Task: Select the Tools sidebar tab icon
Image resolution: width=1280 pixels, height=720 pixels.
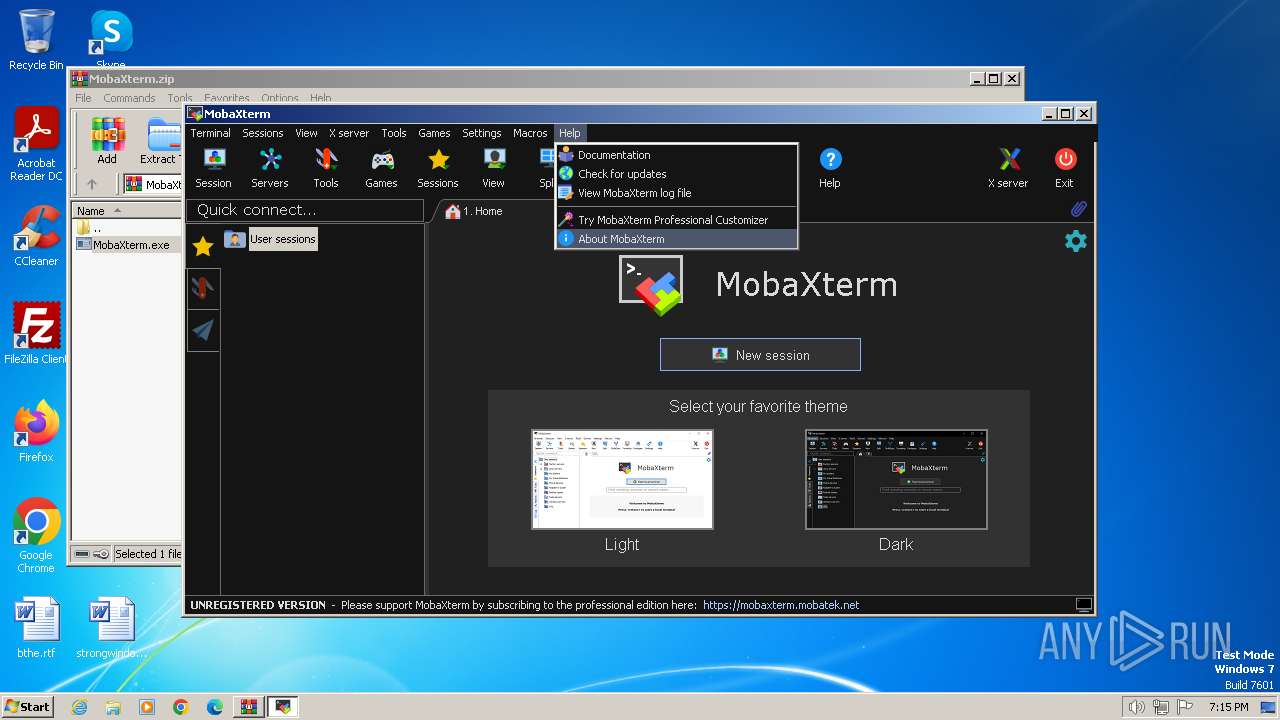Action: [203, 288]
